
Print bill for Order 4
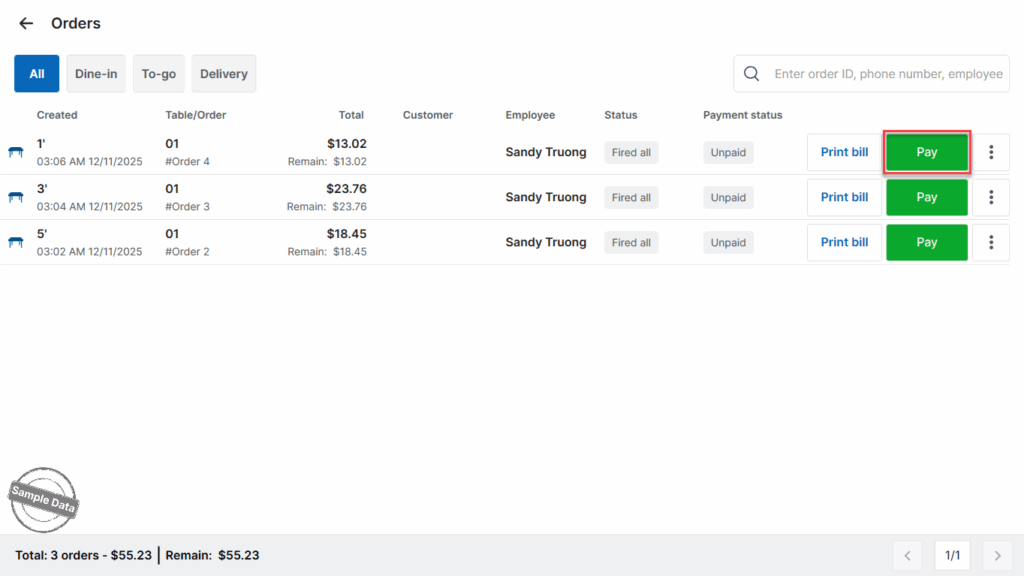pos(844,152)
